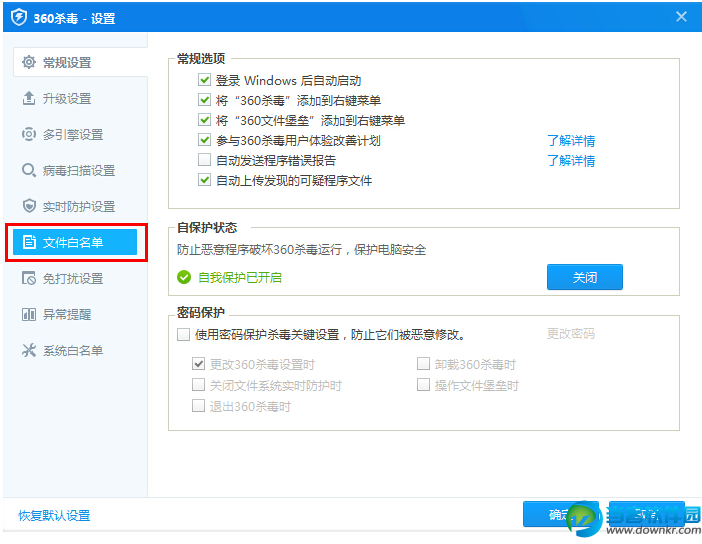Click the icon beside 免打扰设置
This screenshot has height=544, width=702.
coord(29,278)
